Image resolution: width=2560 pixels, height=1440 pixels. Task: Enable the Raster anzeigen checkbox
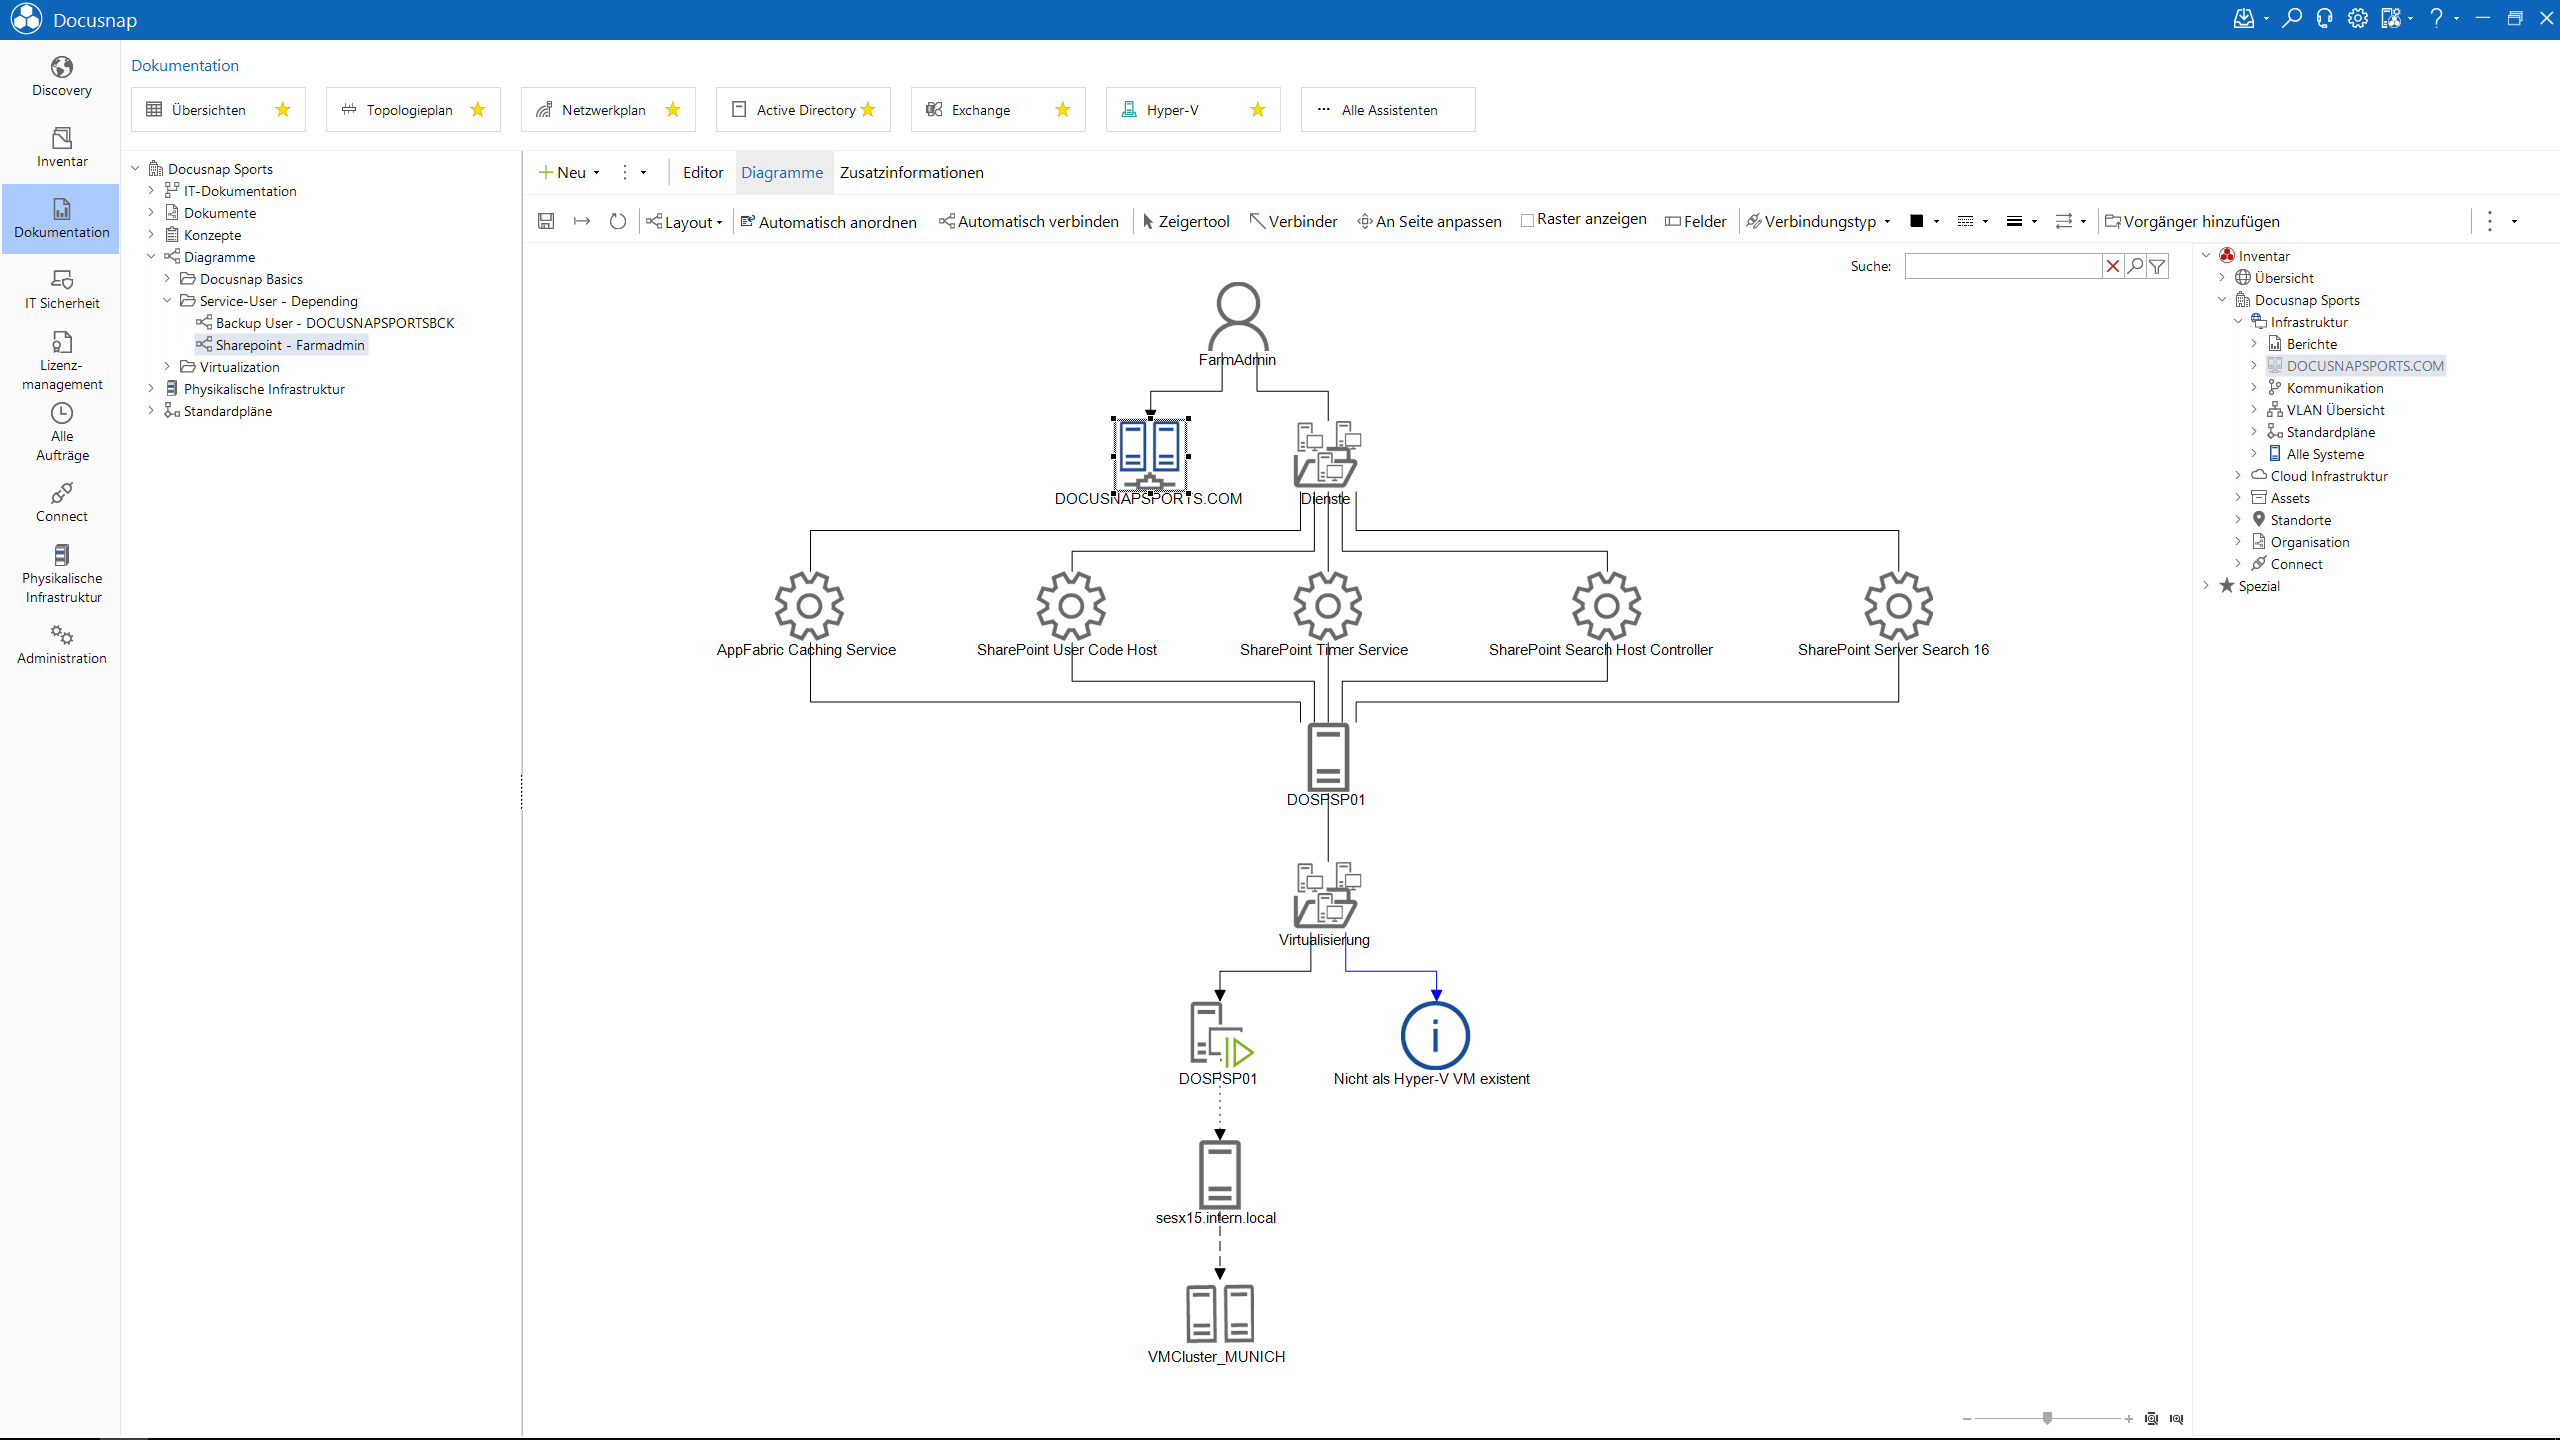[x=1527, y=220]
